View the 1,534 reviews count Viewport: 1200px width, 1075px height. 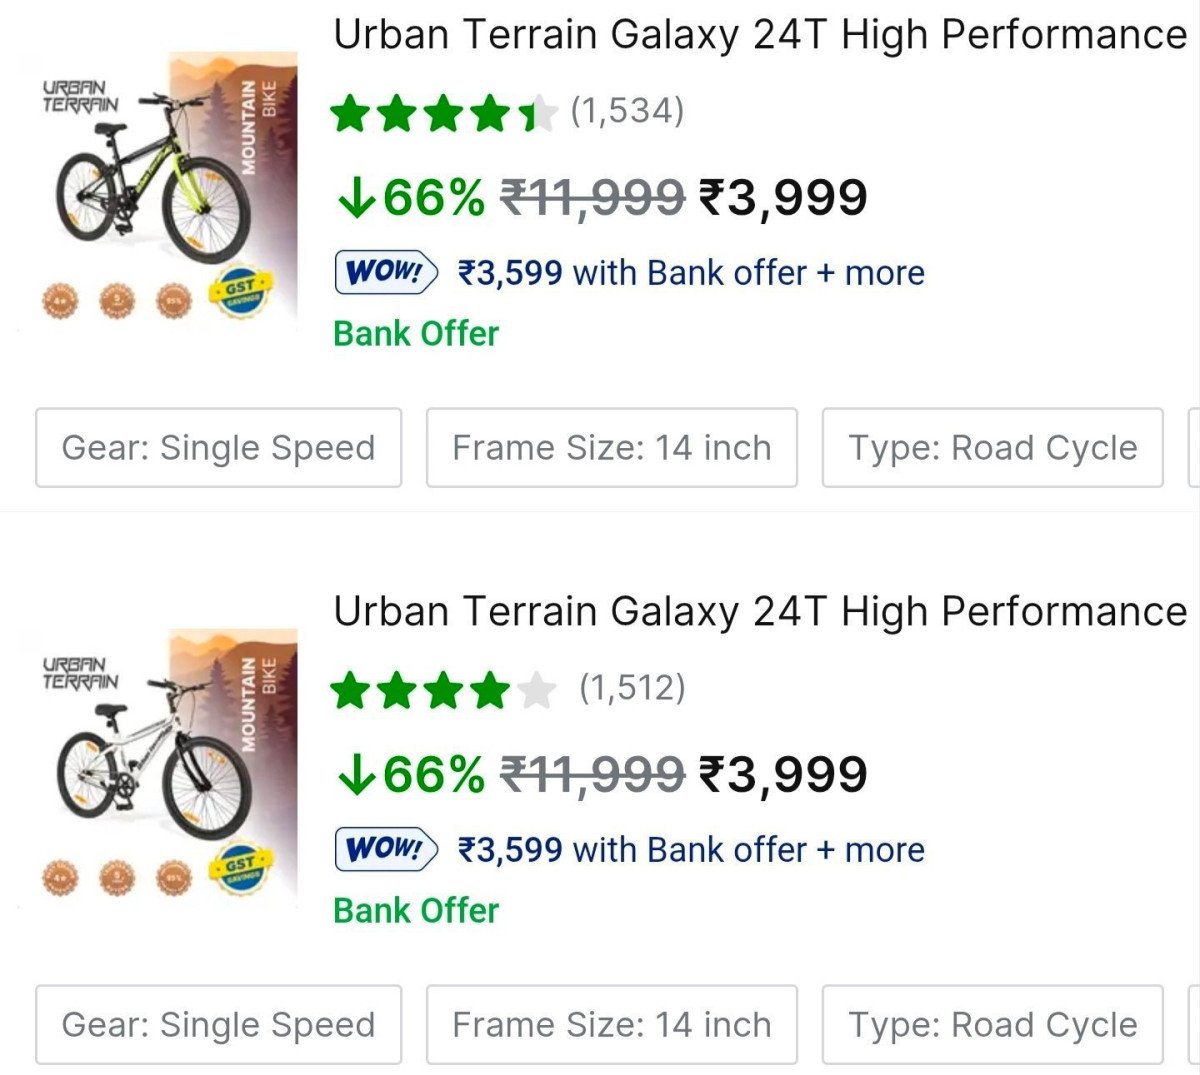[x=627, y=111]
